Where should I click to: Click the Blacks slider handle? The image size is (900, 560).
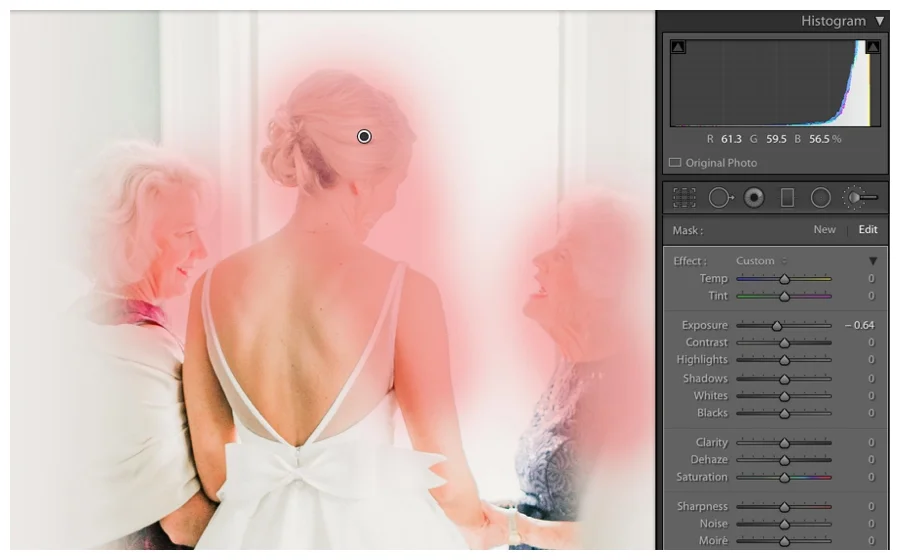[x=784, y=414]
